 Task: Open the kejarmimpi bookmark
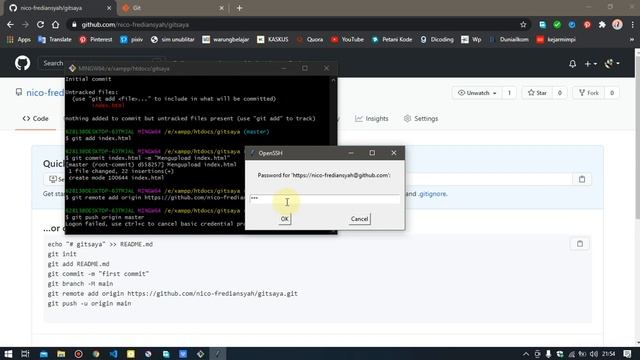pyautogui.click(x=556, y=40)
